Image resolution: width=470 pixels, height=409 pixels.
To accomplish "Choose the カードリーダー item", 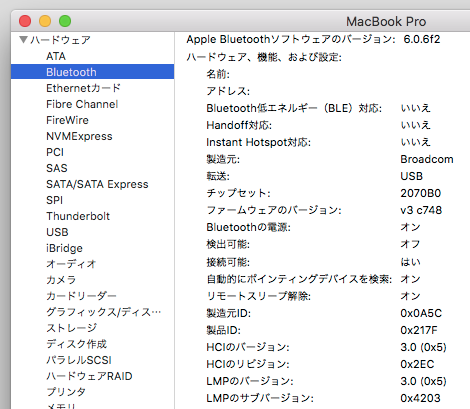I will (81, 296).
